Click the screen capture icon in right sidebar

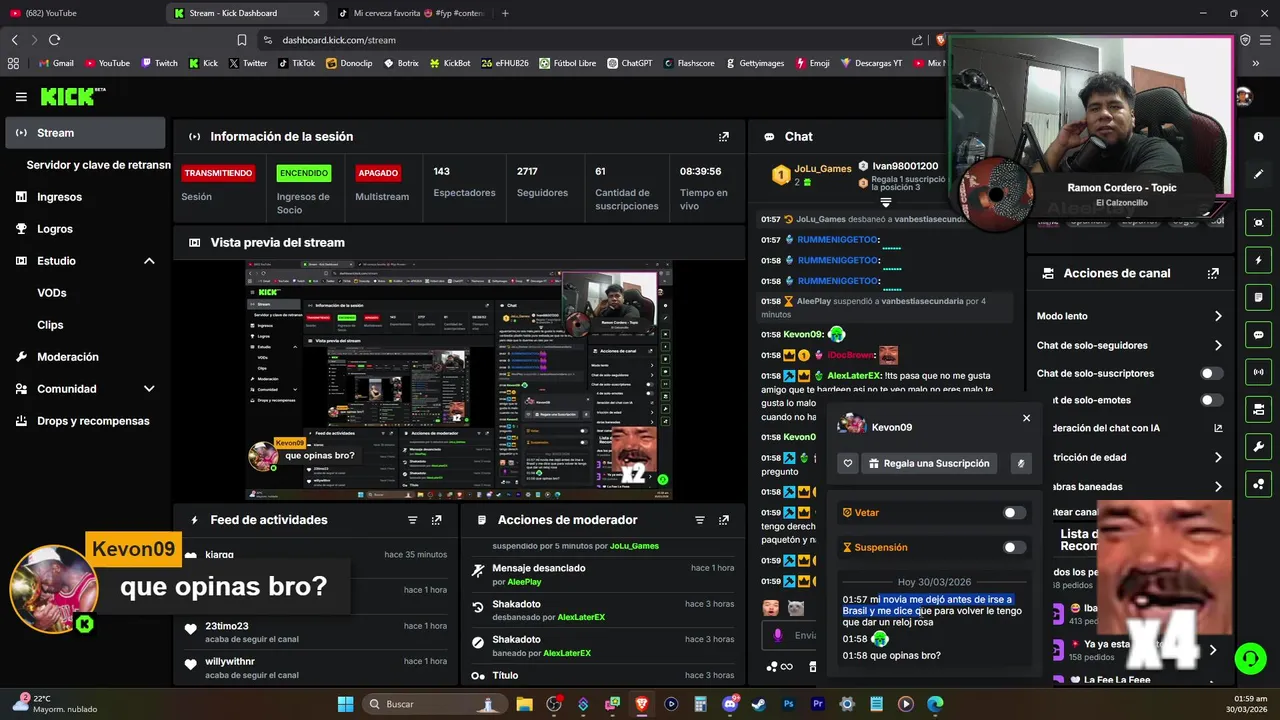click(1258, 222)
